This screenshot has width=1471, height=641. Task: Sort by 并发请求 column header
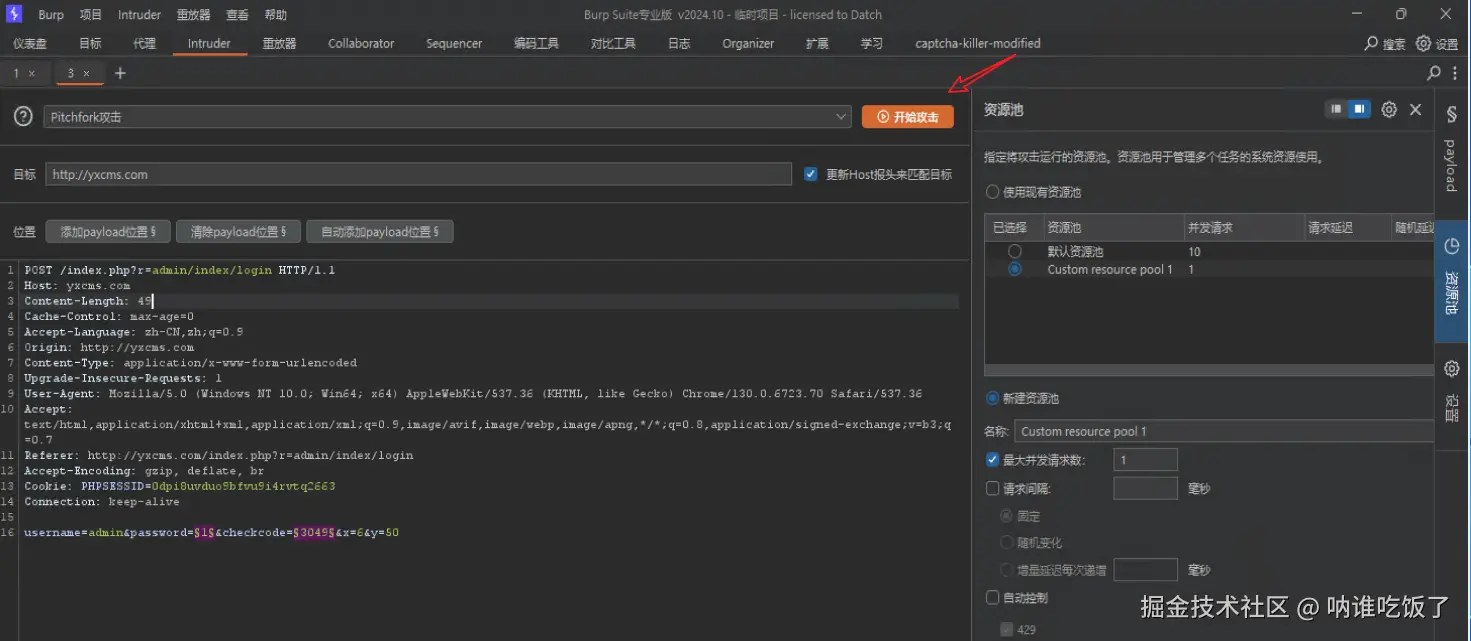[1242, 228]
